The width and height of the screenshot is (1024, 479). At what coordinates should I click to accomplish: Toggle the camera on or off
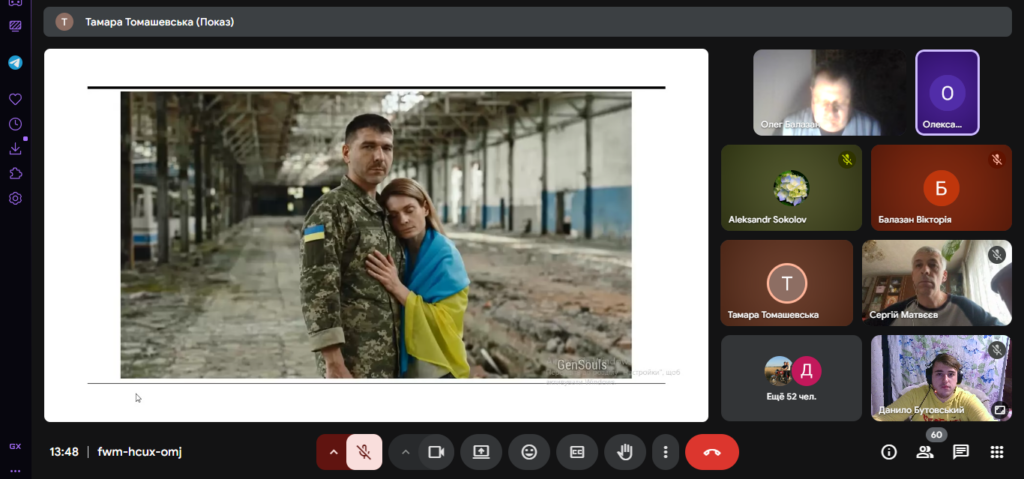[x=435, y=452]
